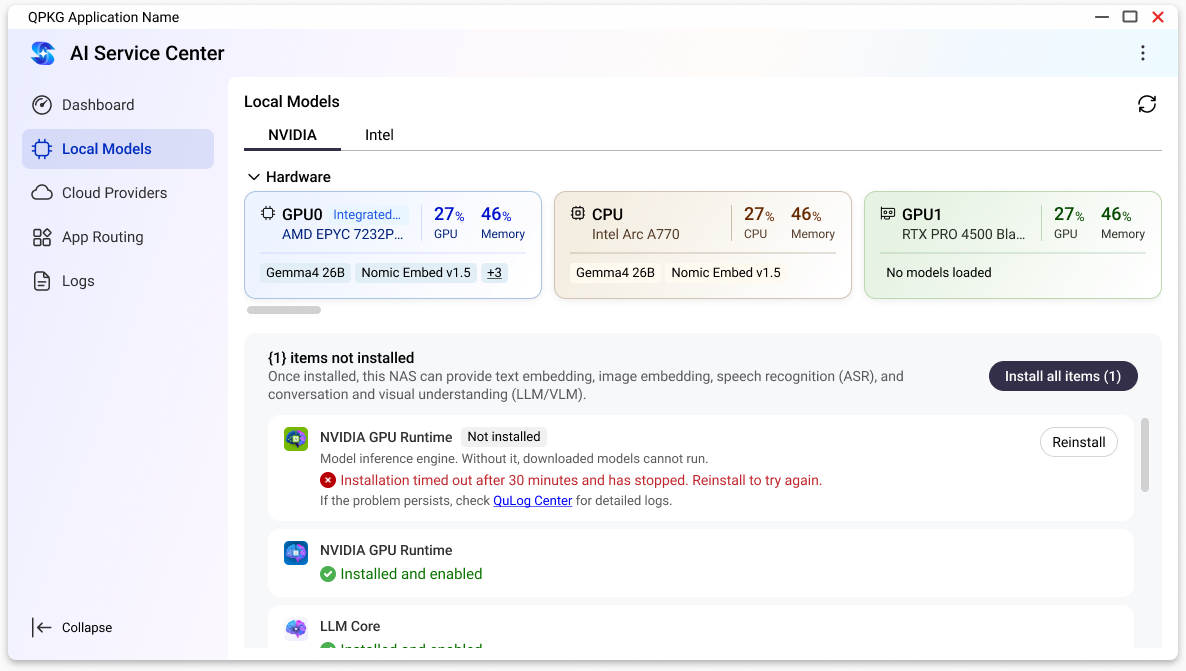Click the {1} items not installed heading
The image size is (1186, 671).
click(341, 358)
